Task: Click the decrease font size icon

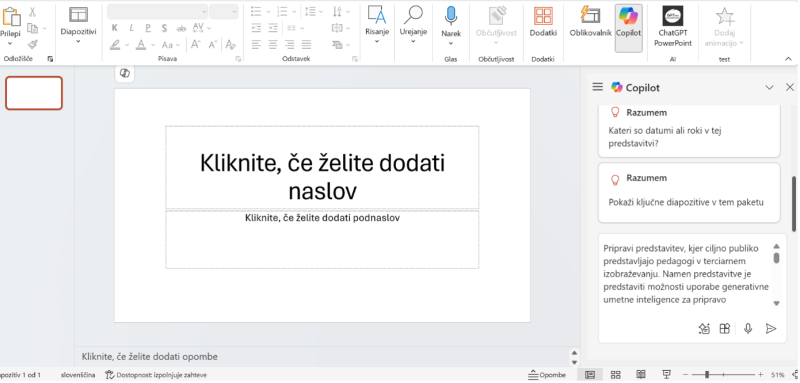Action: tap(213, 45)
